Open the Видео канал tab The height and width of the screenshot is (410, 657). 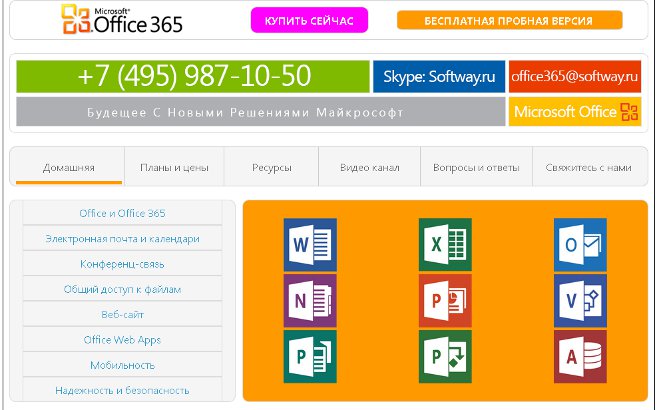pyautogui.click(x=370, y=167)
